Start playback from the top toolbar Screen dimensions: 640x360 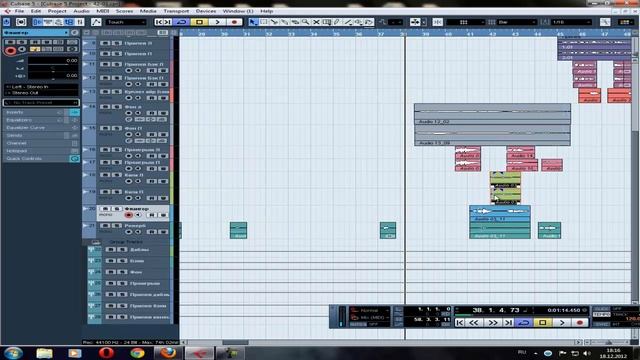pyautogui.click(x=217, y=22)
